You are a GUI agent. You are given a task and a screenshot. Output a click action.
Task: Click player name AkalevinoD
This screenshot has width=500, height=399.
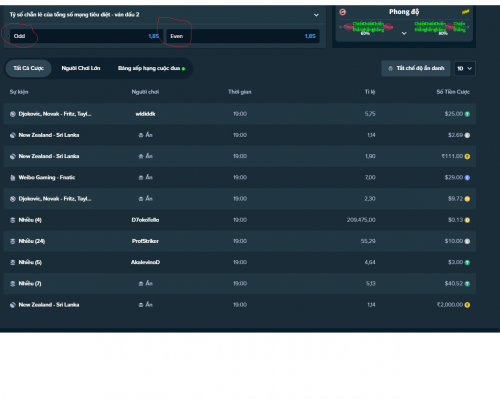145,262
